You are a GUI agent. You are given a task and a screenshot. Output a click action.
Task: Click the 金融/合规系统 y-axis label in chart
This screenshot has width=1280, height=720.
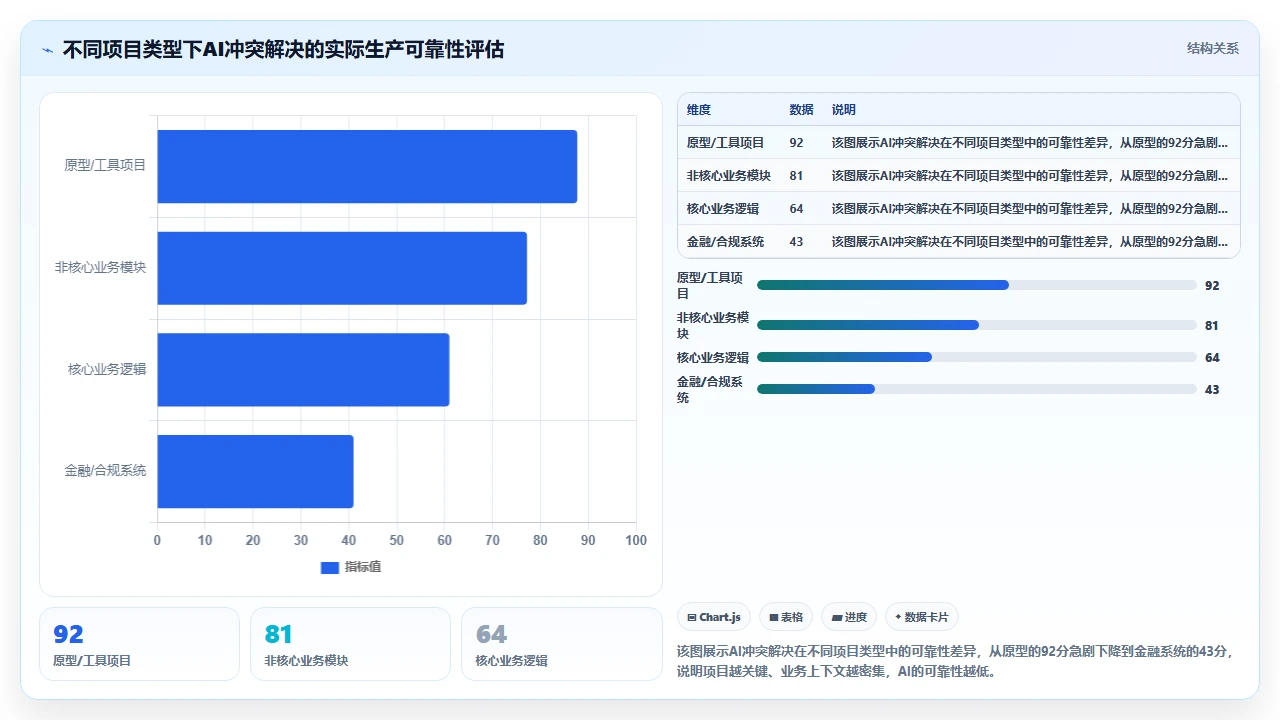[x=105, y=471]
